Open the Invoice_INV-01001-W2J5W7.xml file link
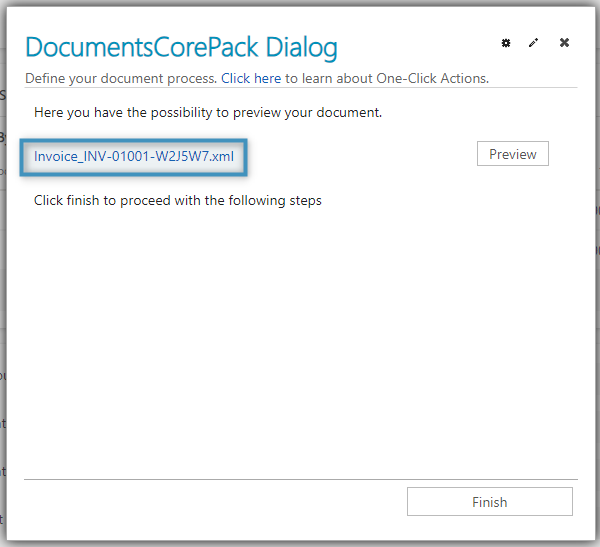The width and height of the screenshot is (600, 547). click(x=134, y=156)
